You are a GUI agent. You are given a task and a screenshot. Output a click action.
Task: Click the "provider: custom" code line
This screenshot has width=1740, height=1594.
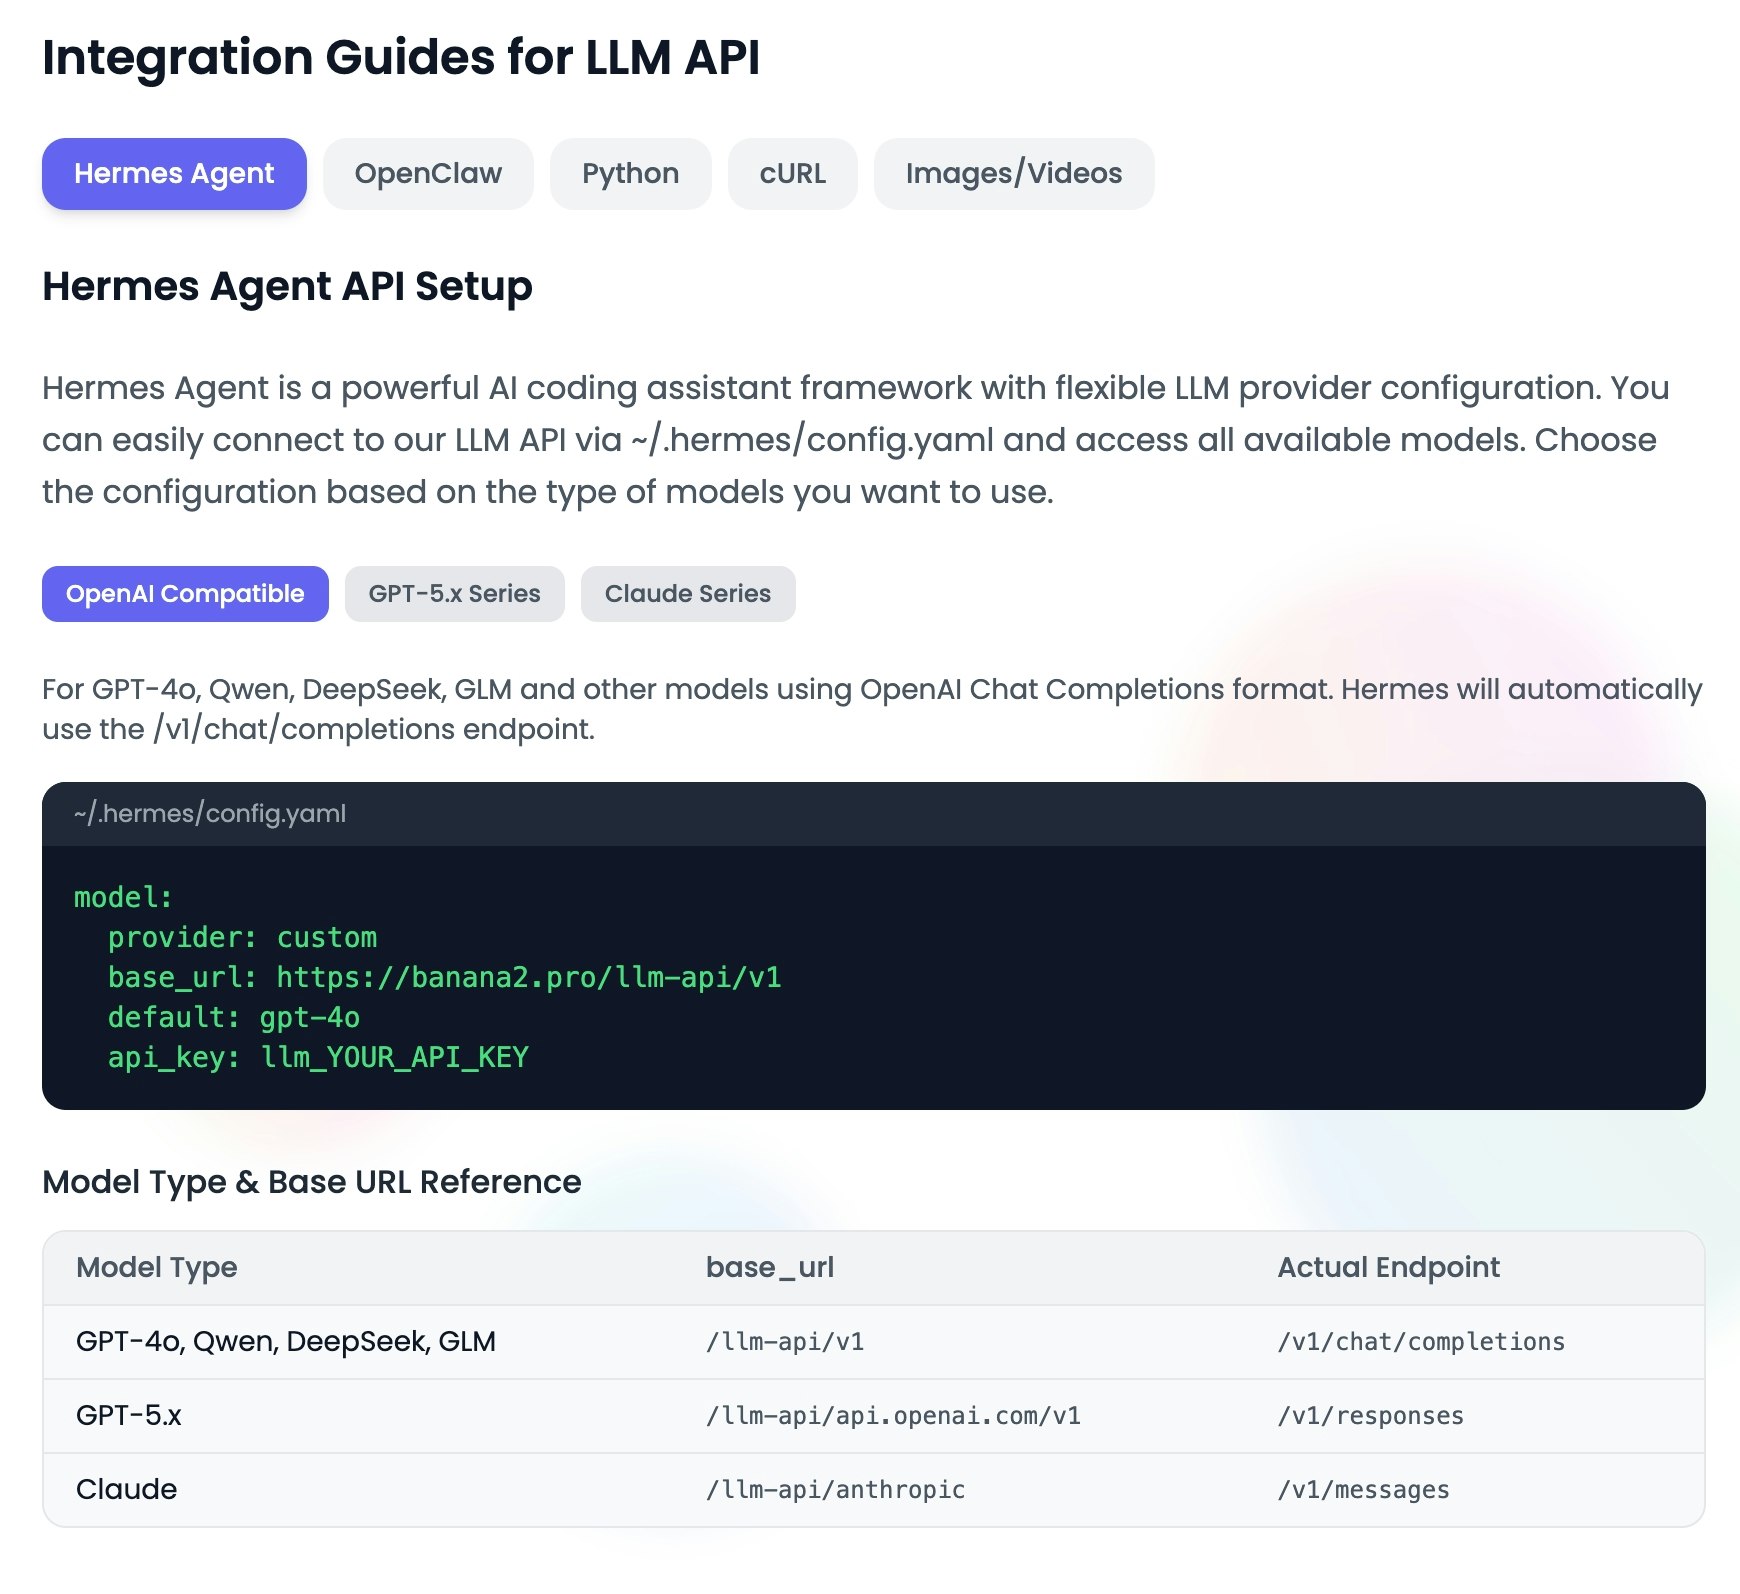pyautogui.click(x=243, y=937)
